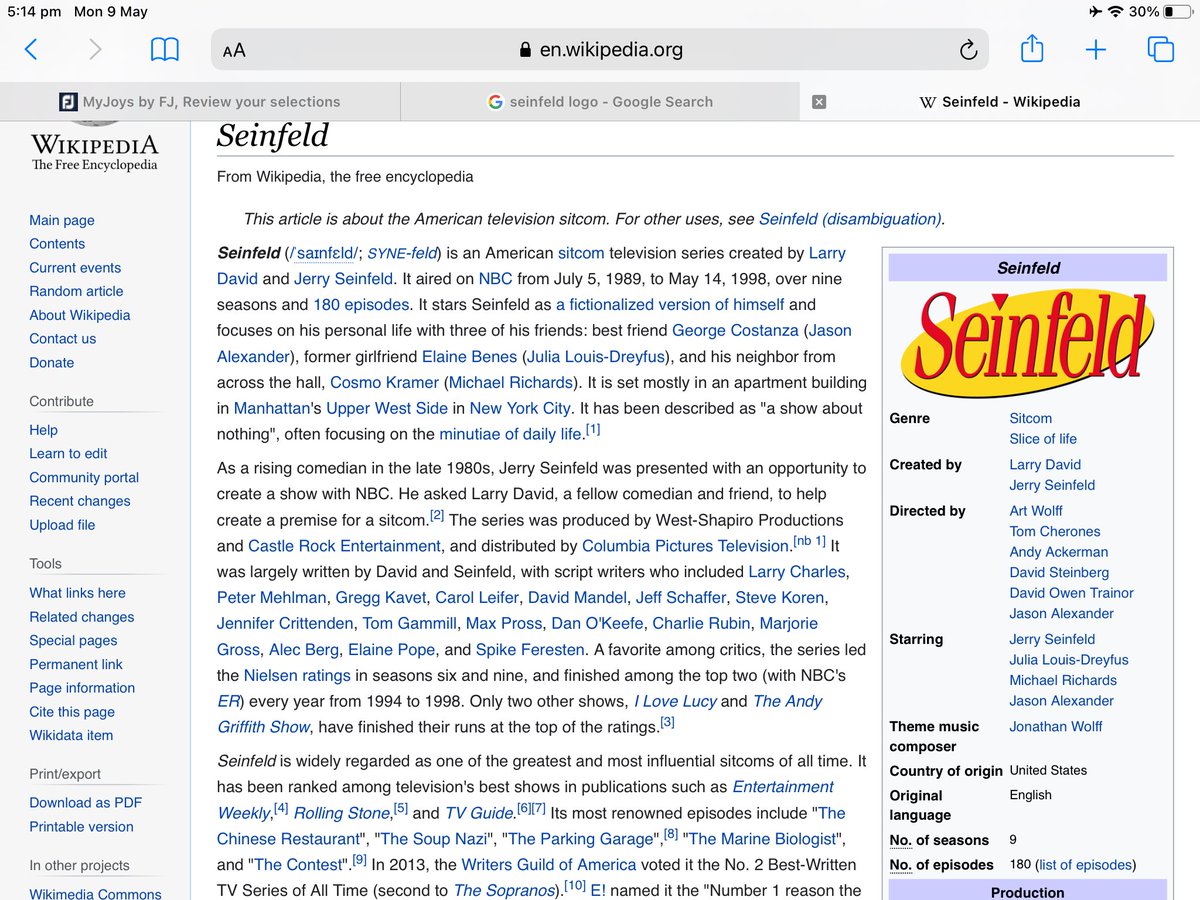Open Contents sidebar link
This screenshot has height=900, width=1200.
57,244
